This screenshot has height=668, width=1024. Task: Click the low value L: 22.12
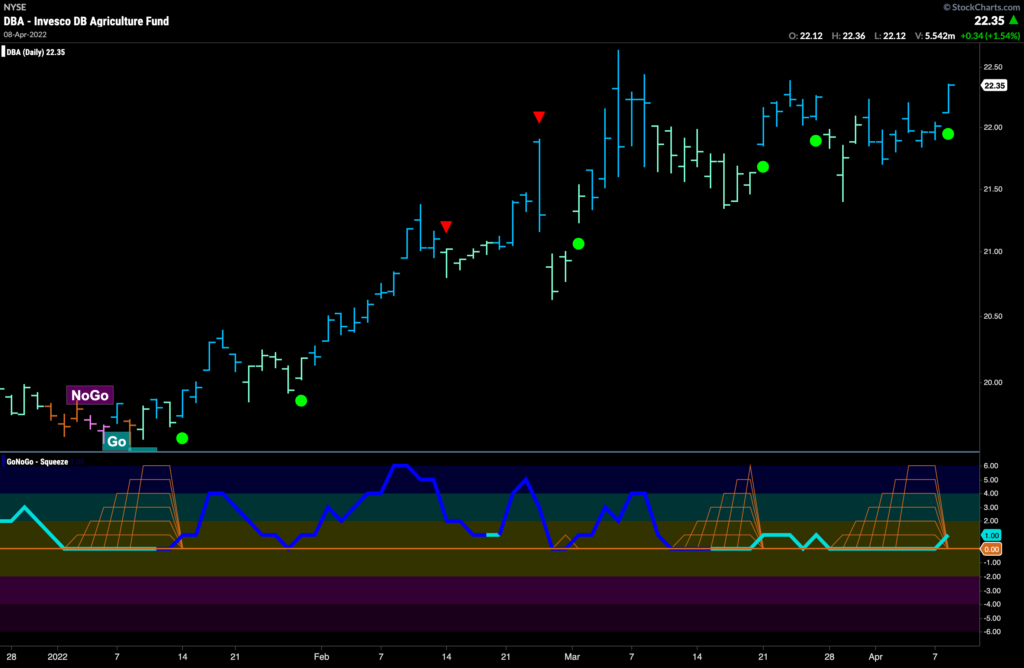890,36
